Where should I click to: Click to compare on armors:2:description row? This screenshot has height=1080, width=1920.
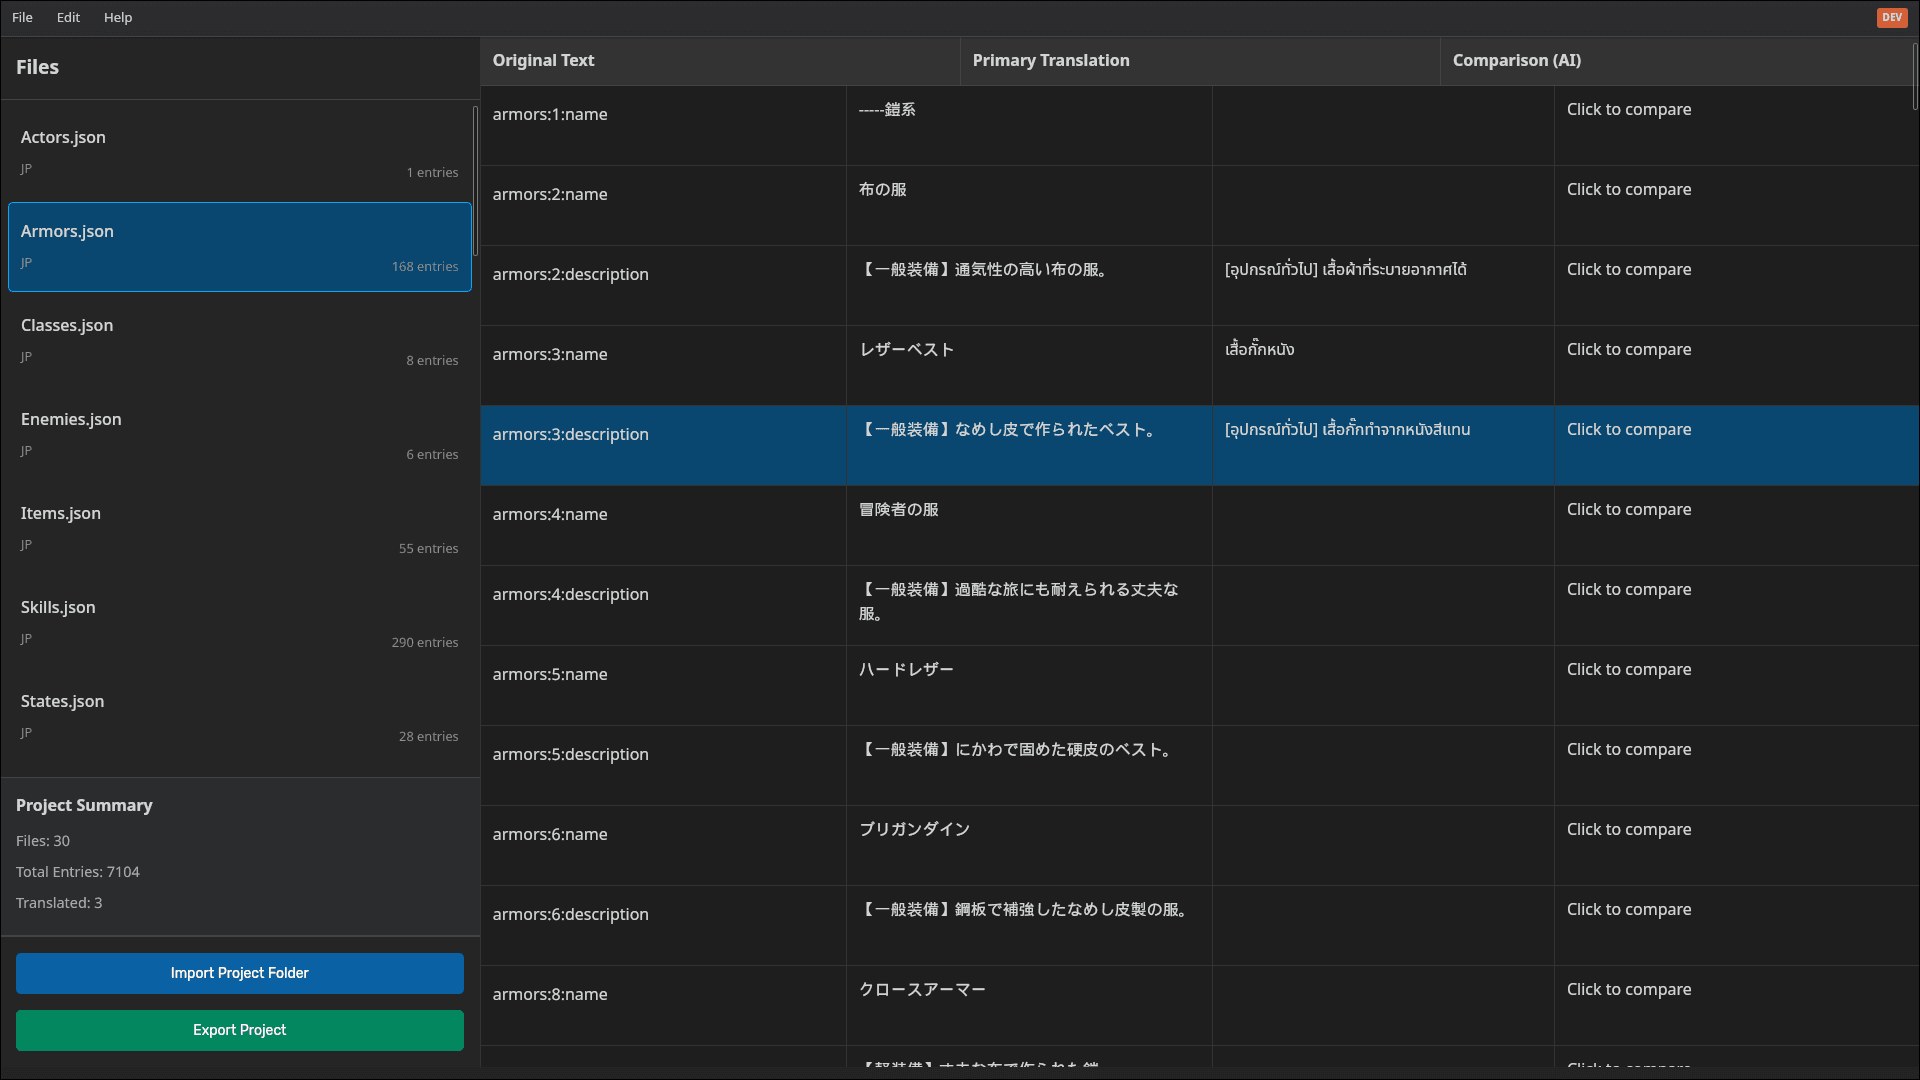(x=1629, y=269)
